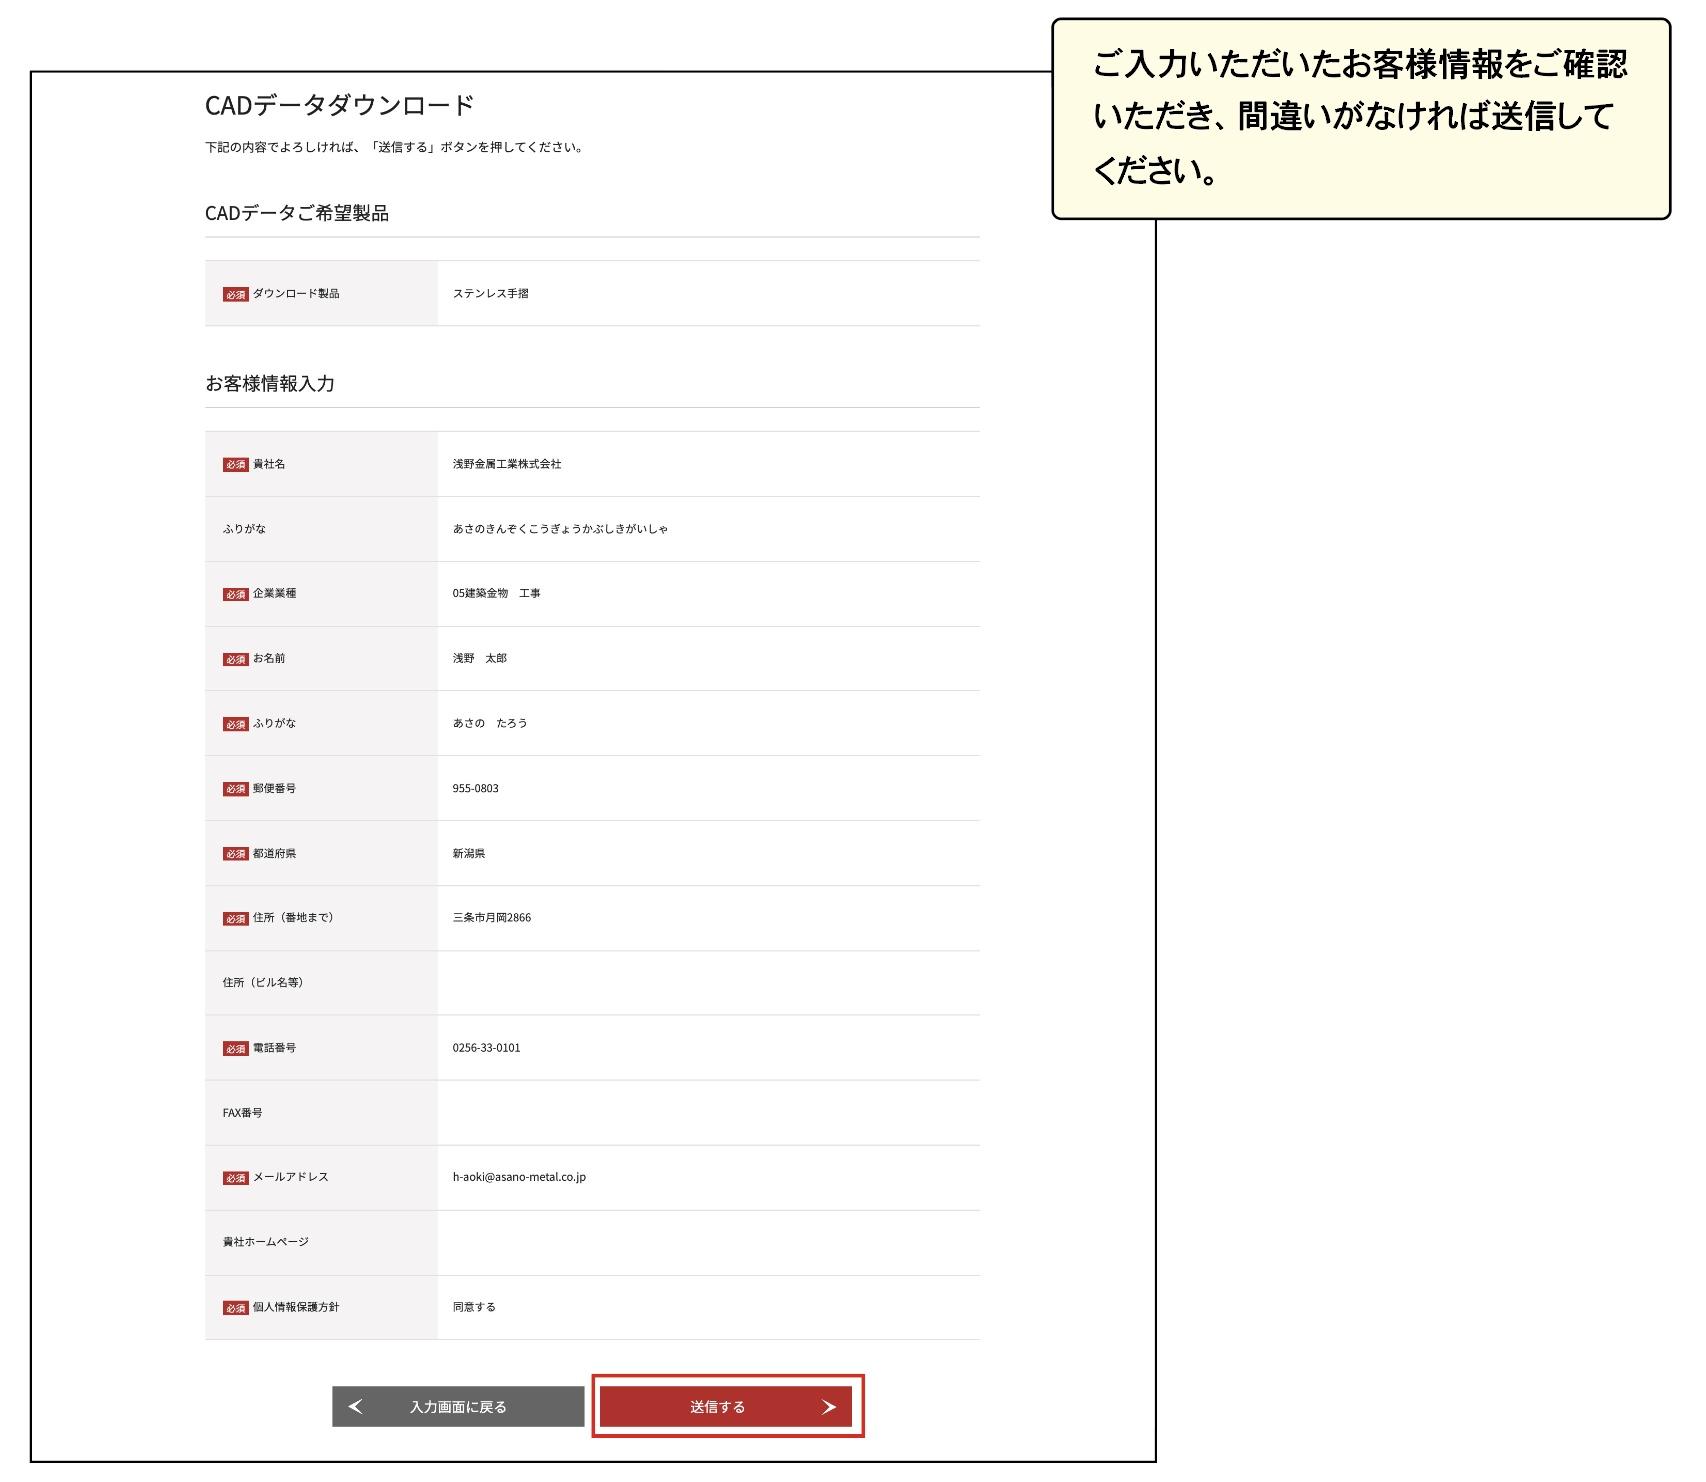Click prefecture value 新潟県
Screen dimensions: 1706x1482
(469, 853)
